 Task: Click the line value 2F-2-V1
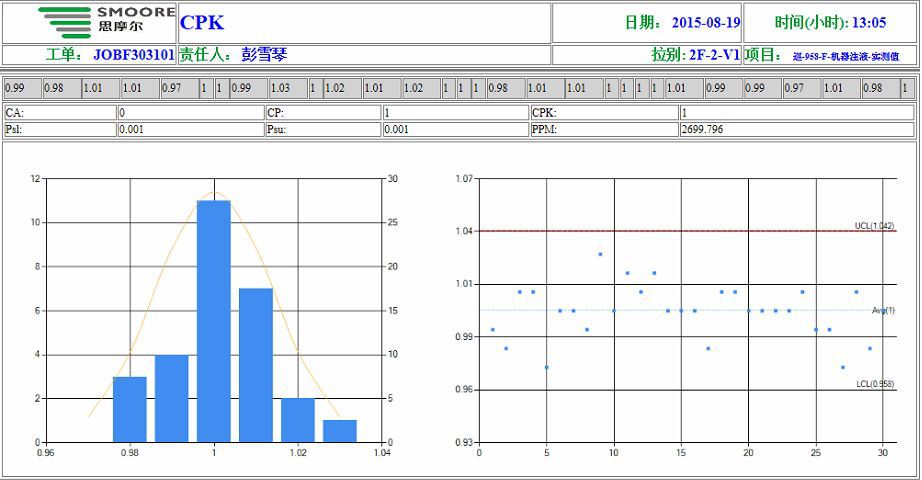coord(714,55)
